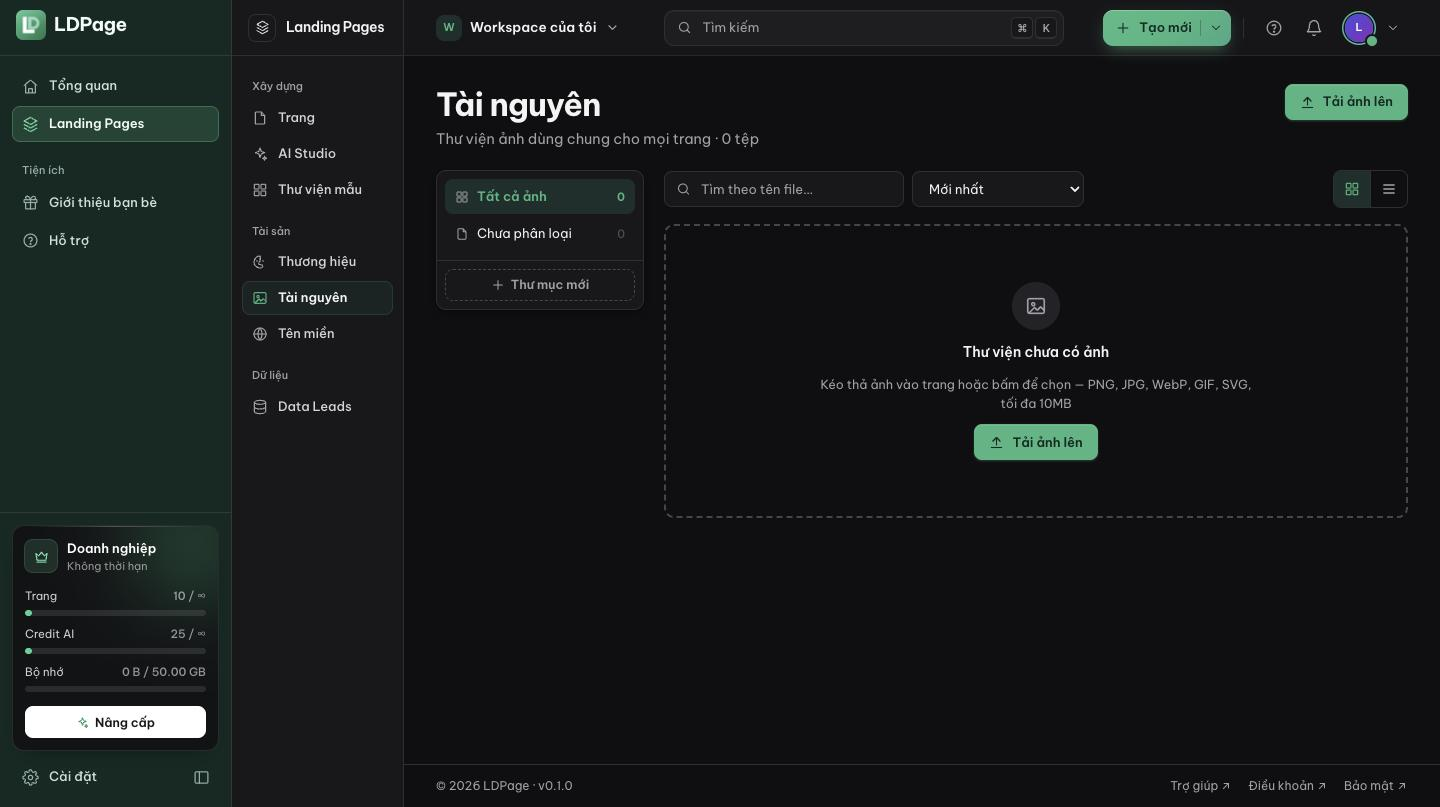Image resolution: width=1440 pixels, height=807 pixels.
Task: Expand the Workspace của tôi switcher
Action: click(528, 28)
